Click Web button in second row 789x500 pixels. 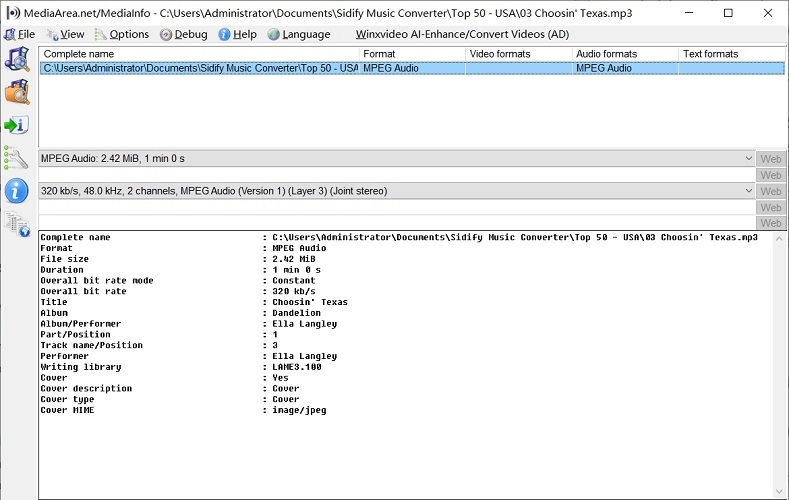770,175
